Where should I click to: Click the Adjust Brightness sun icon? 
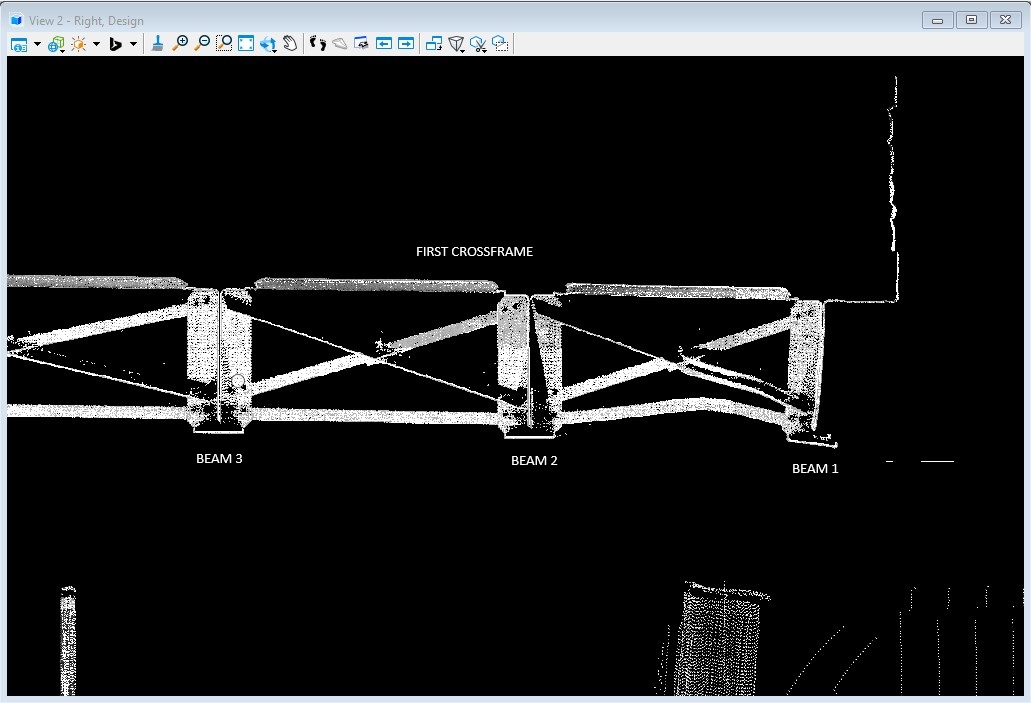[78, 44]
